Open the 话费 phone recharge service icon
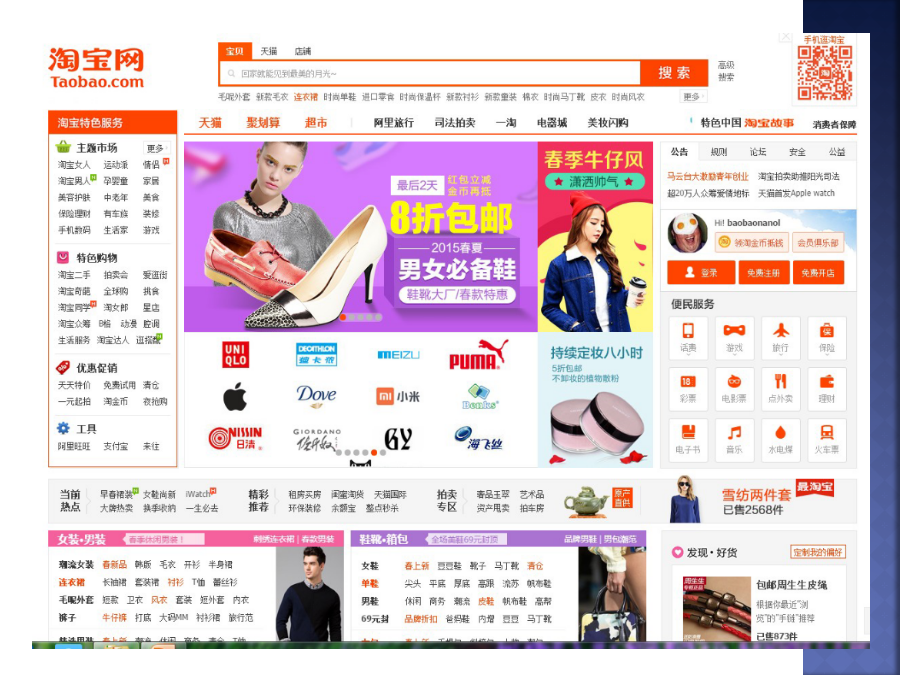900x675 pixels. [x=688, y=338]
